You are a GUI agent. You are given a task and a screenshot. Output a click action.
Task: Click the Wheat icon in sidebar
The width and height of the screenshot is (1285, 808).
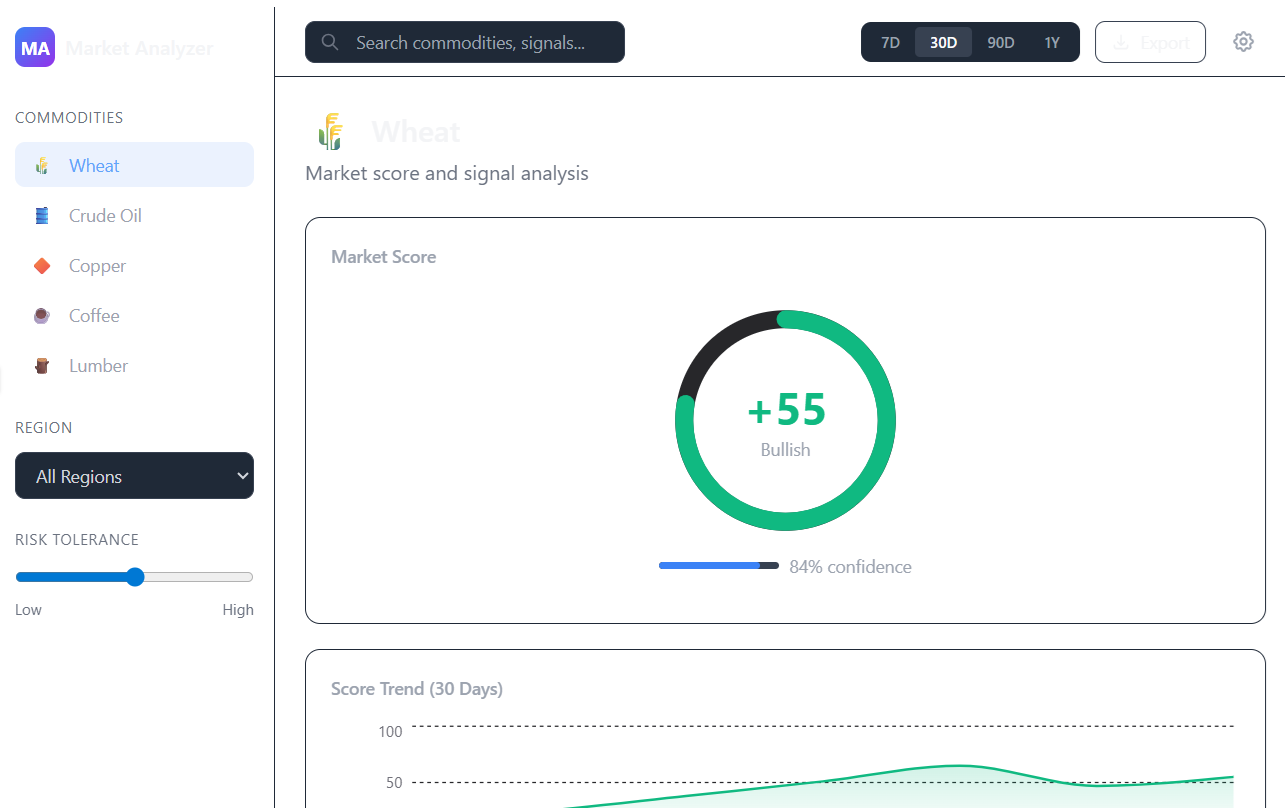(x=42, y=166)
